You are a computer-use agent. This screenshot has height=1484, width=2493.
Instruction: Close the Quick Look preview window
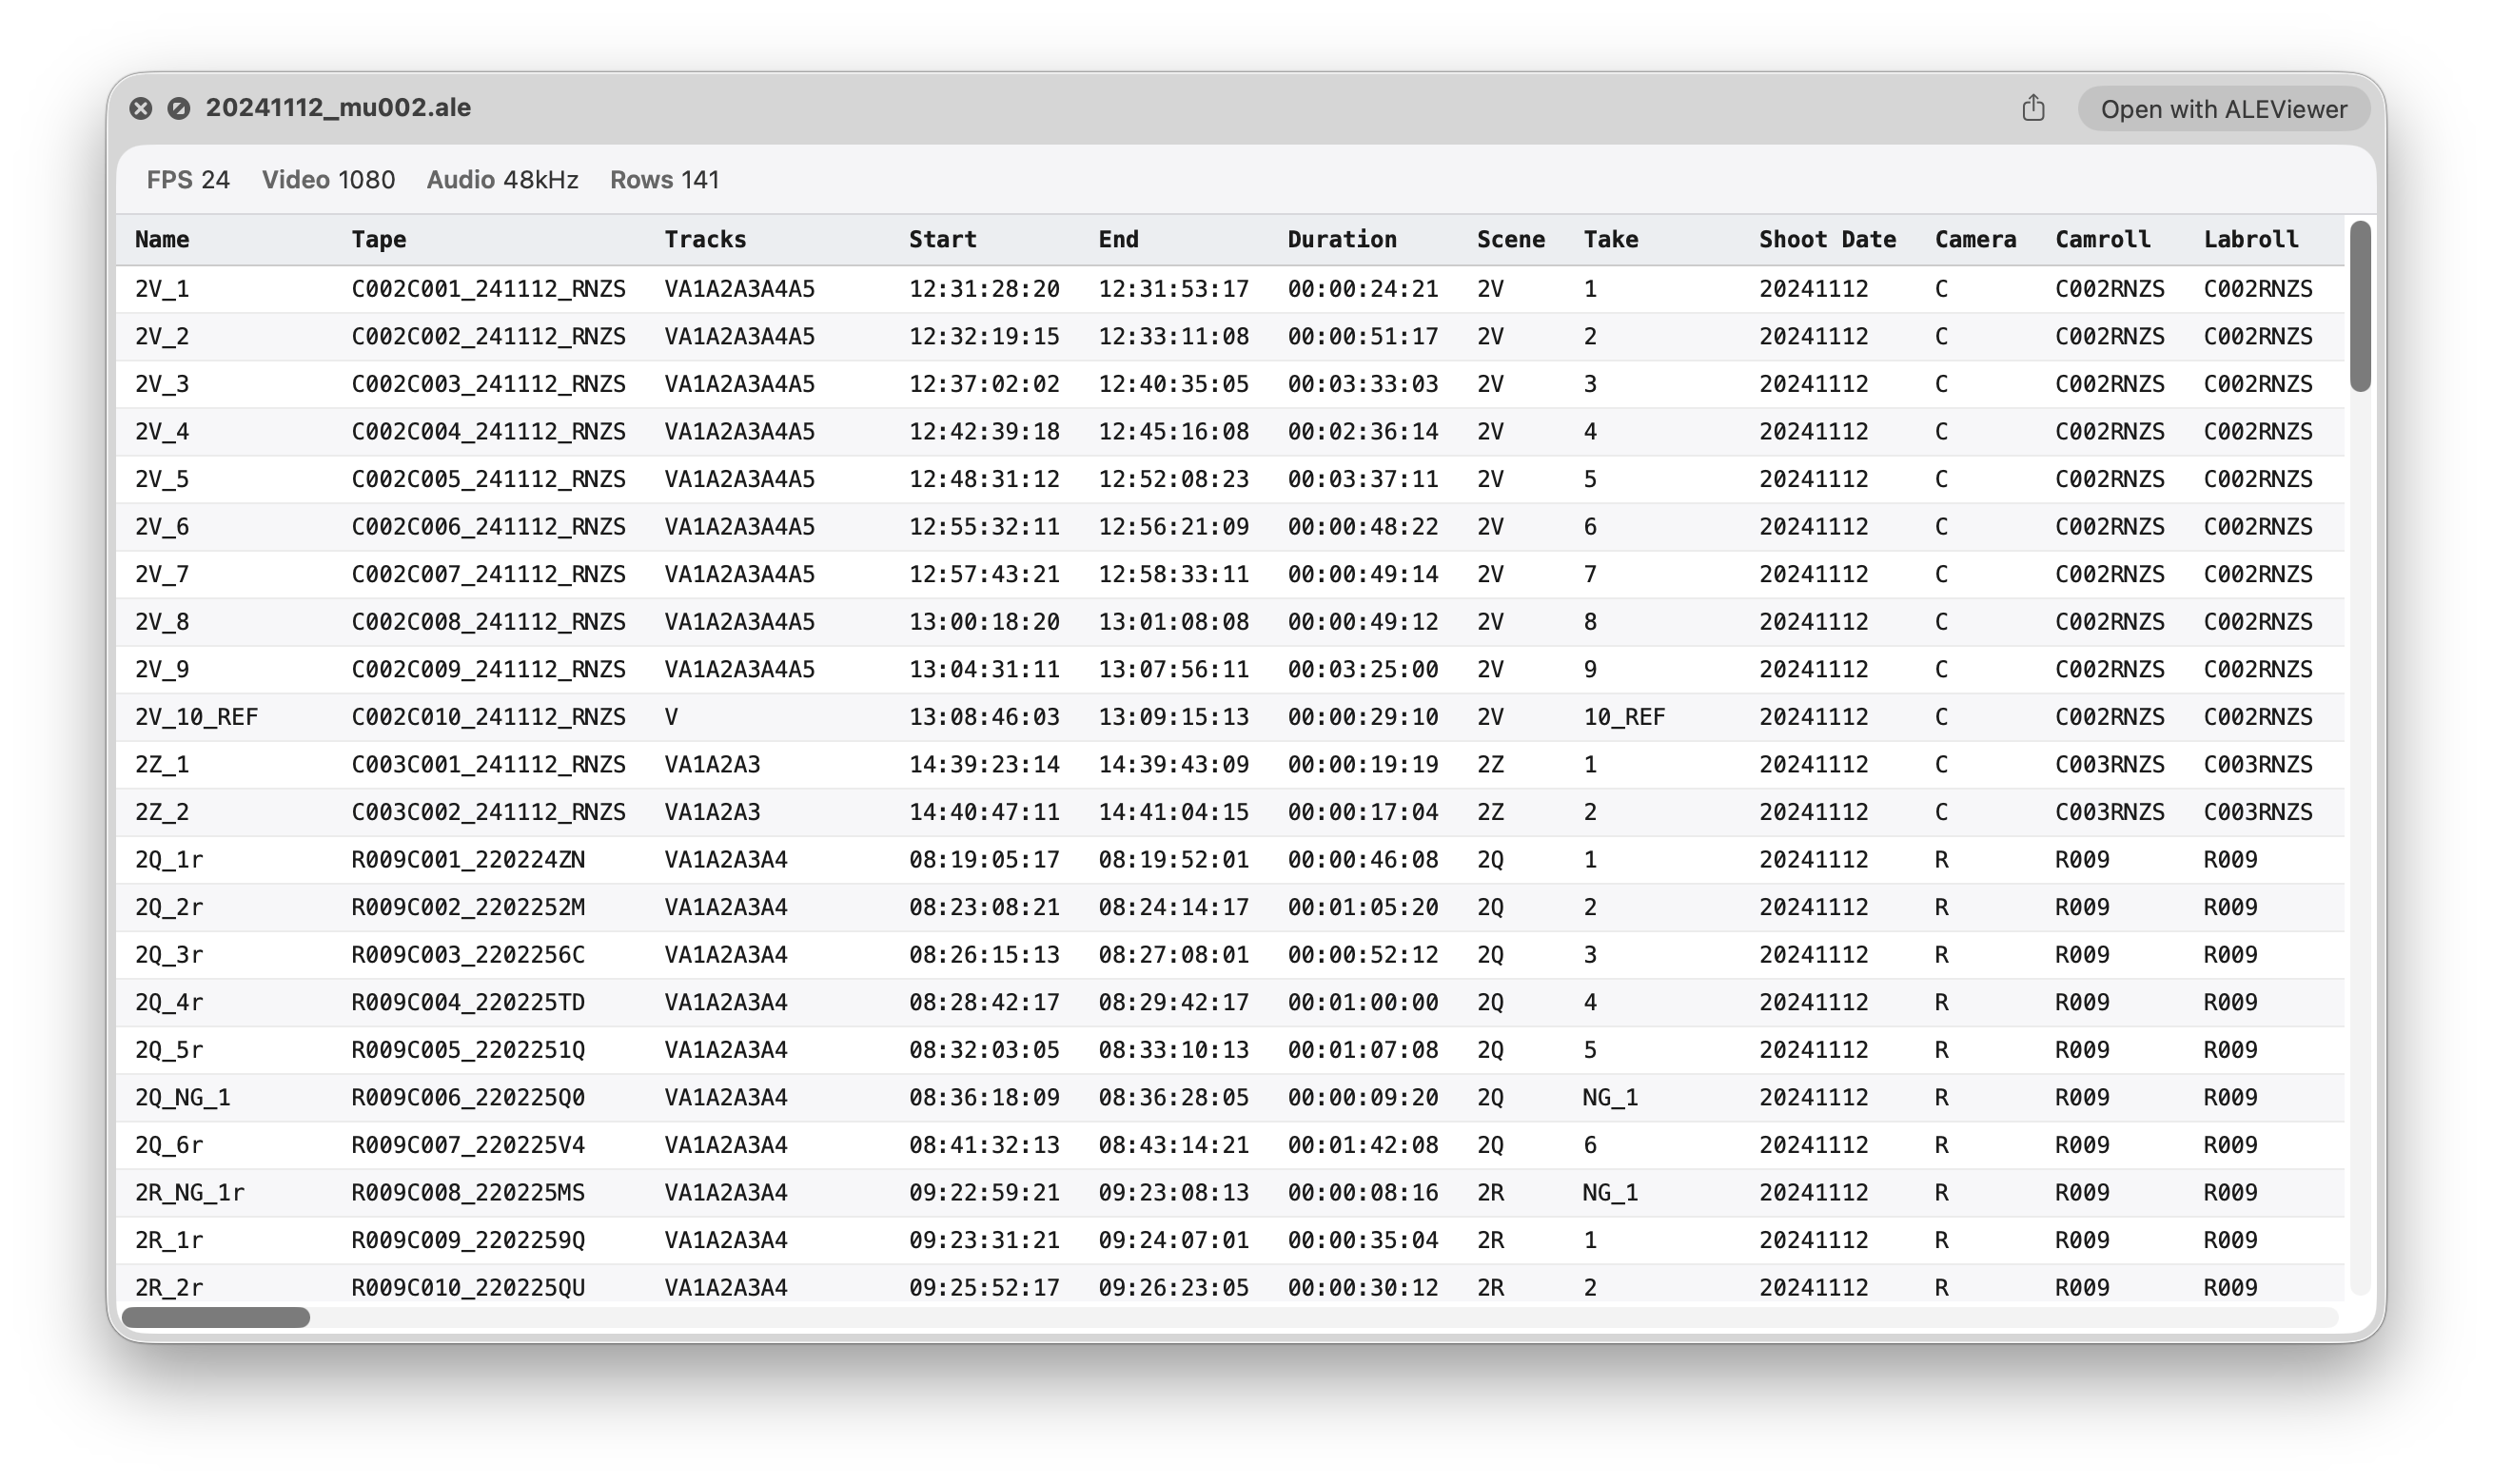[141, 108]
